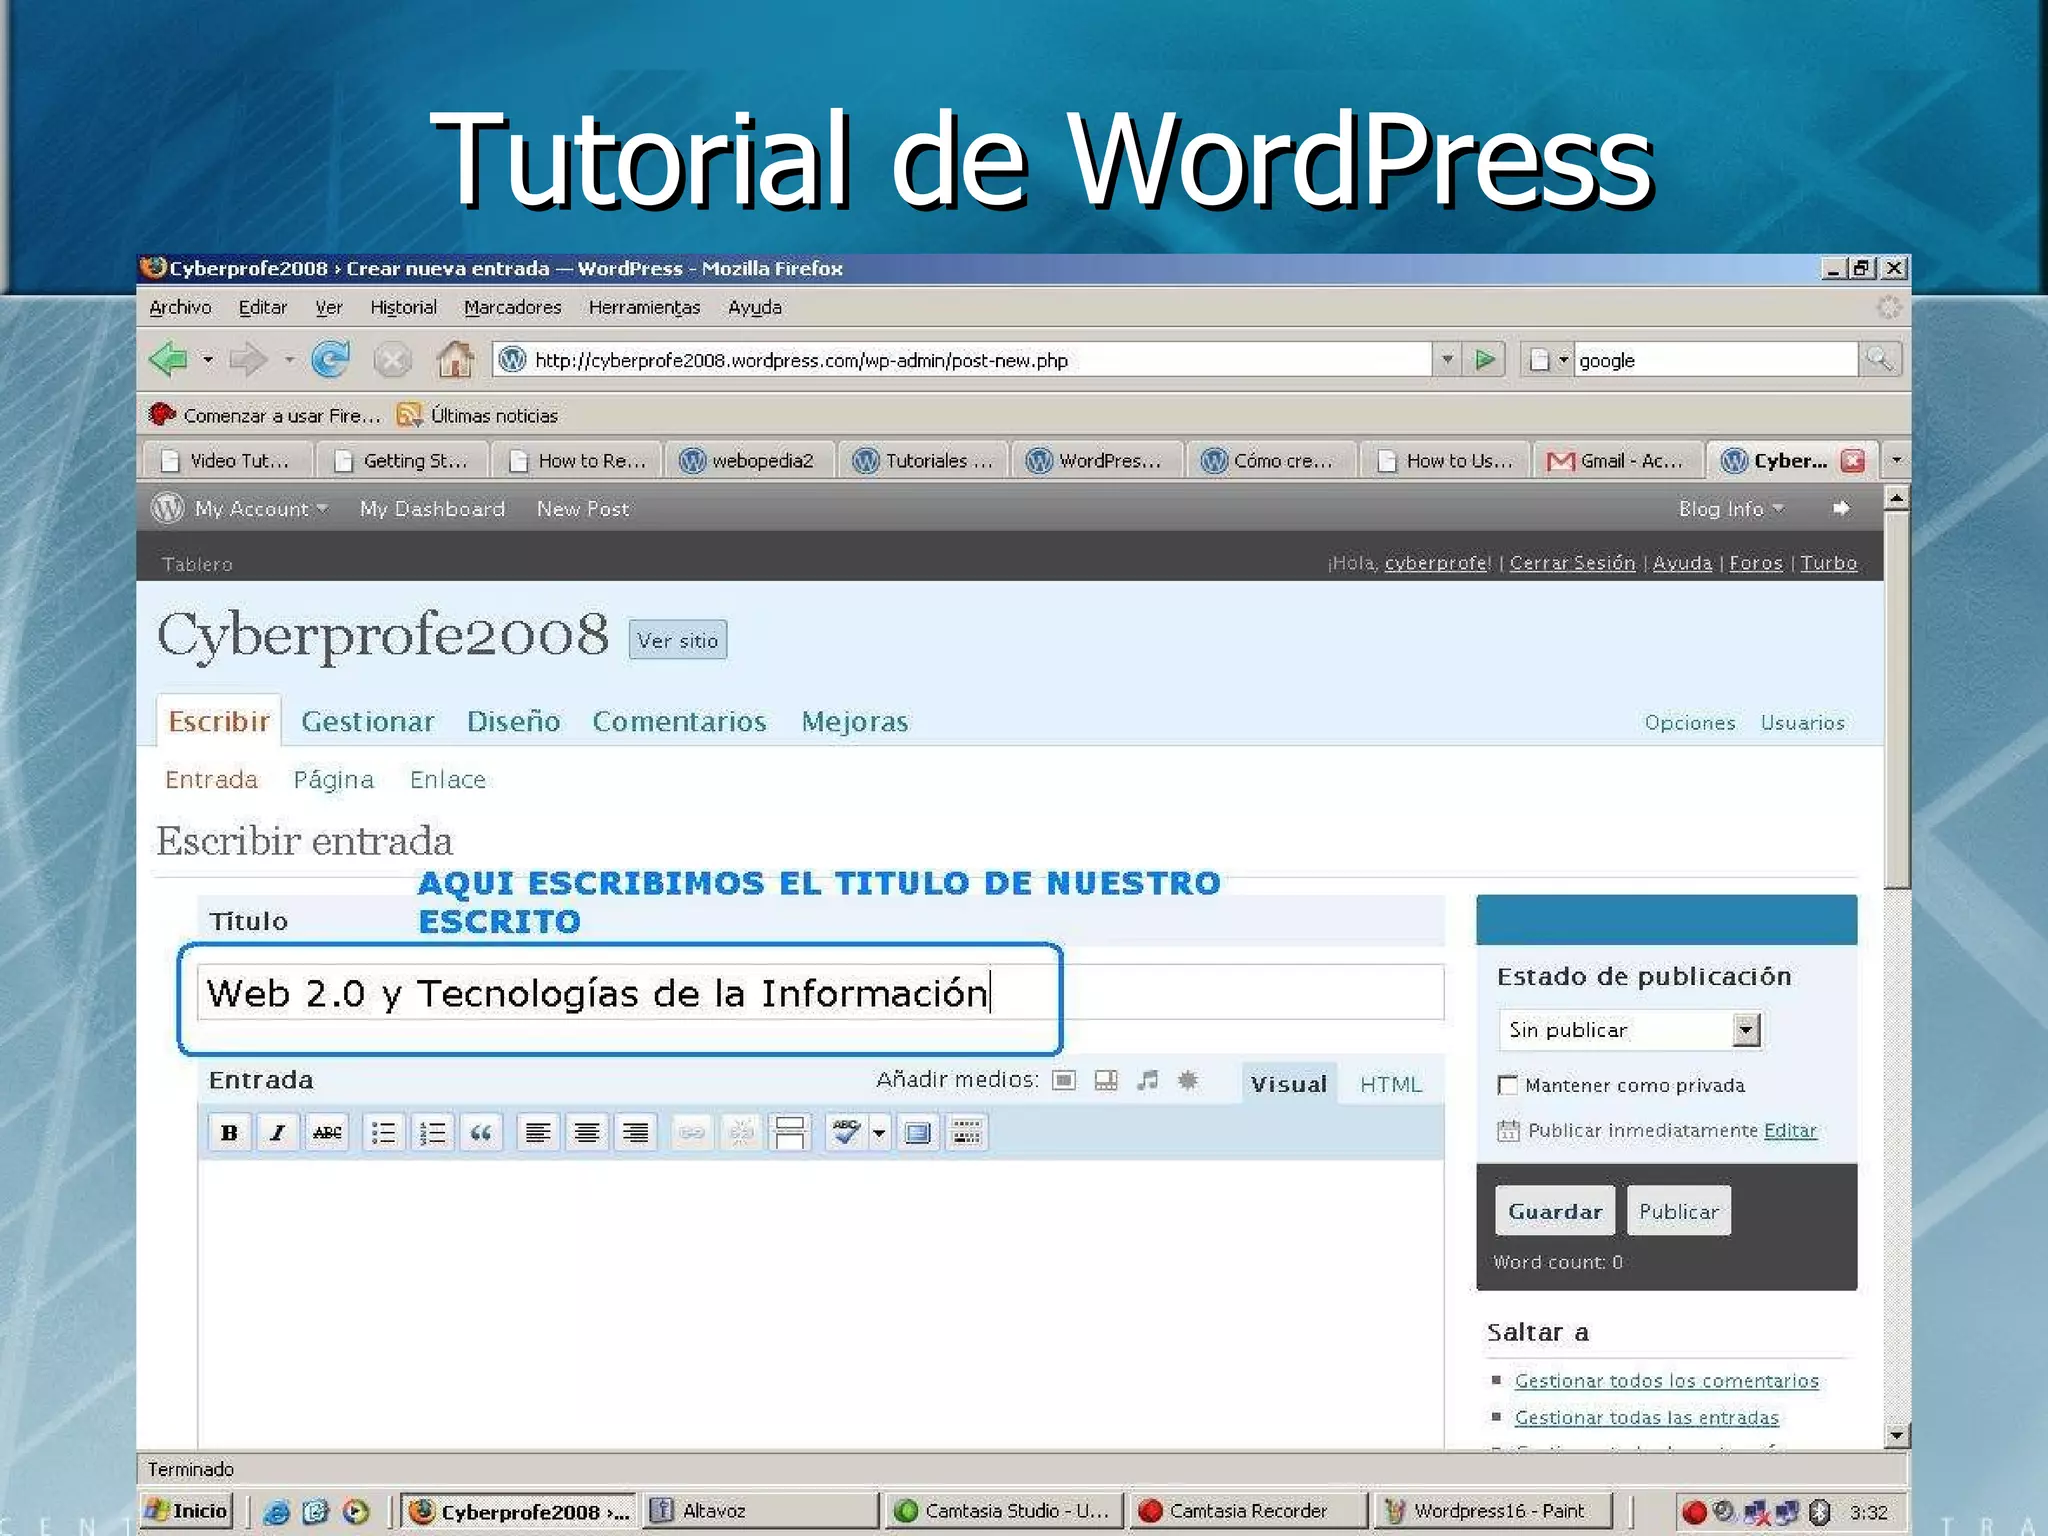Center align the text

(587, 1132)
